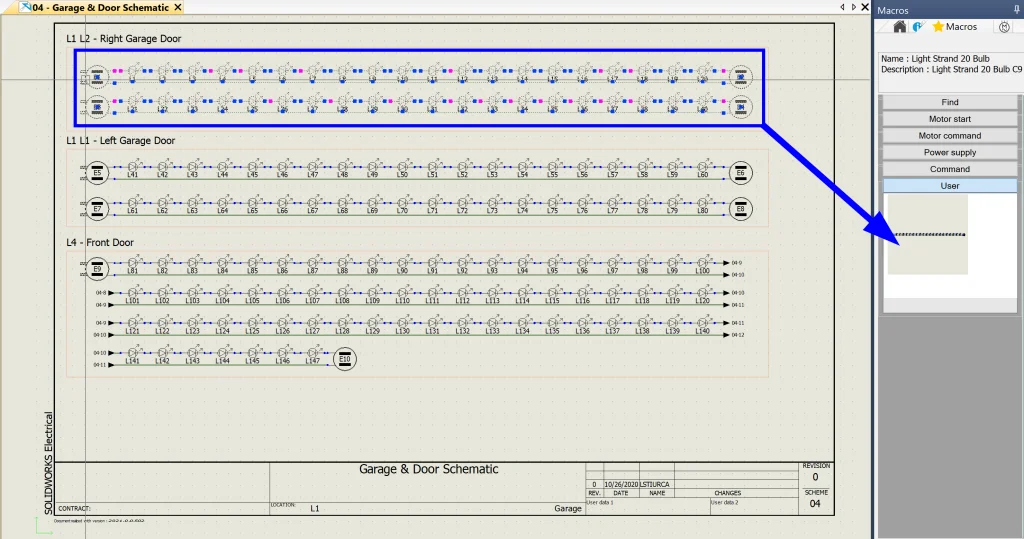The width and height of the screenshot is (1024, 539).
Task: Open the Motor command macro group
Action: [949, 136]
